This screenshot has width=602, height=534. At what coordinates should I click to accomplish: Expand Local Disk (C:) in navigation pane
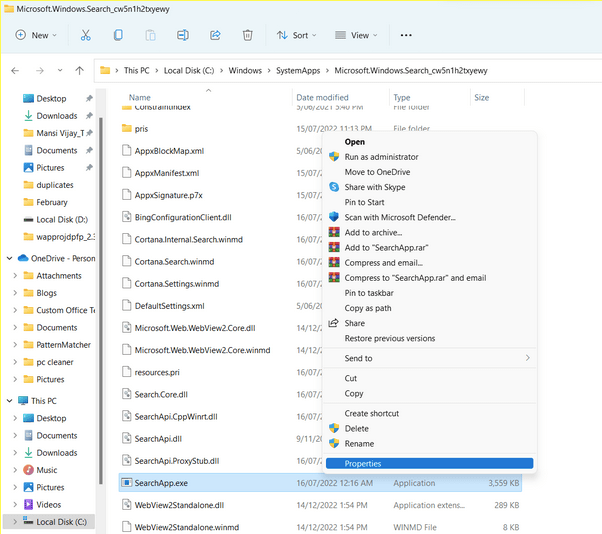tap(15, 522)
